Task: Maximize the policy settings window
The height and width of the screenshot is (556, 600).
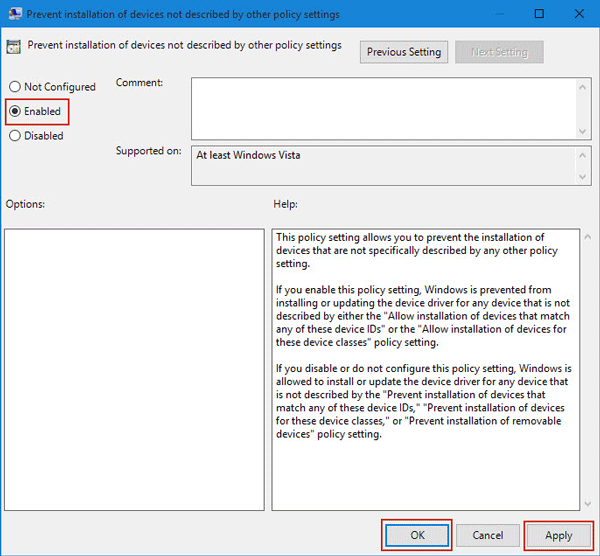Action: coord(539,14)
